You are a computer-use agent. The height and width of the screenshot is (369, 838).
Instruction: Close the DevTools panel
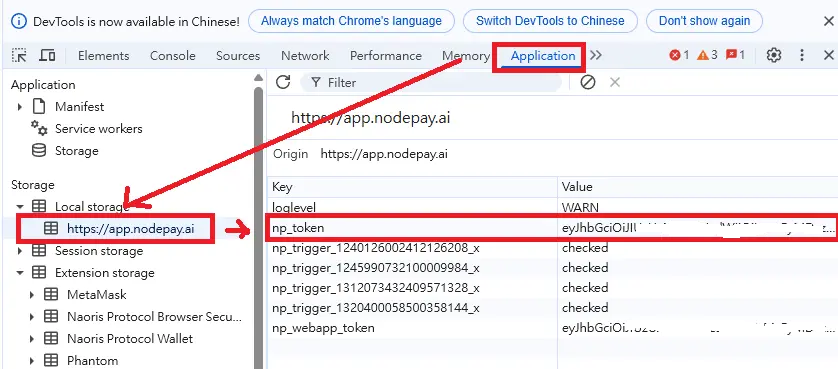coord(829,55)
